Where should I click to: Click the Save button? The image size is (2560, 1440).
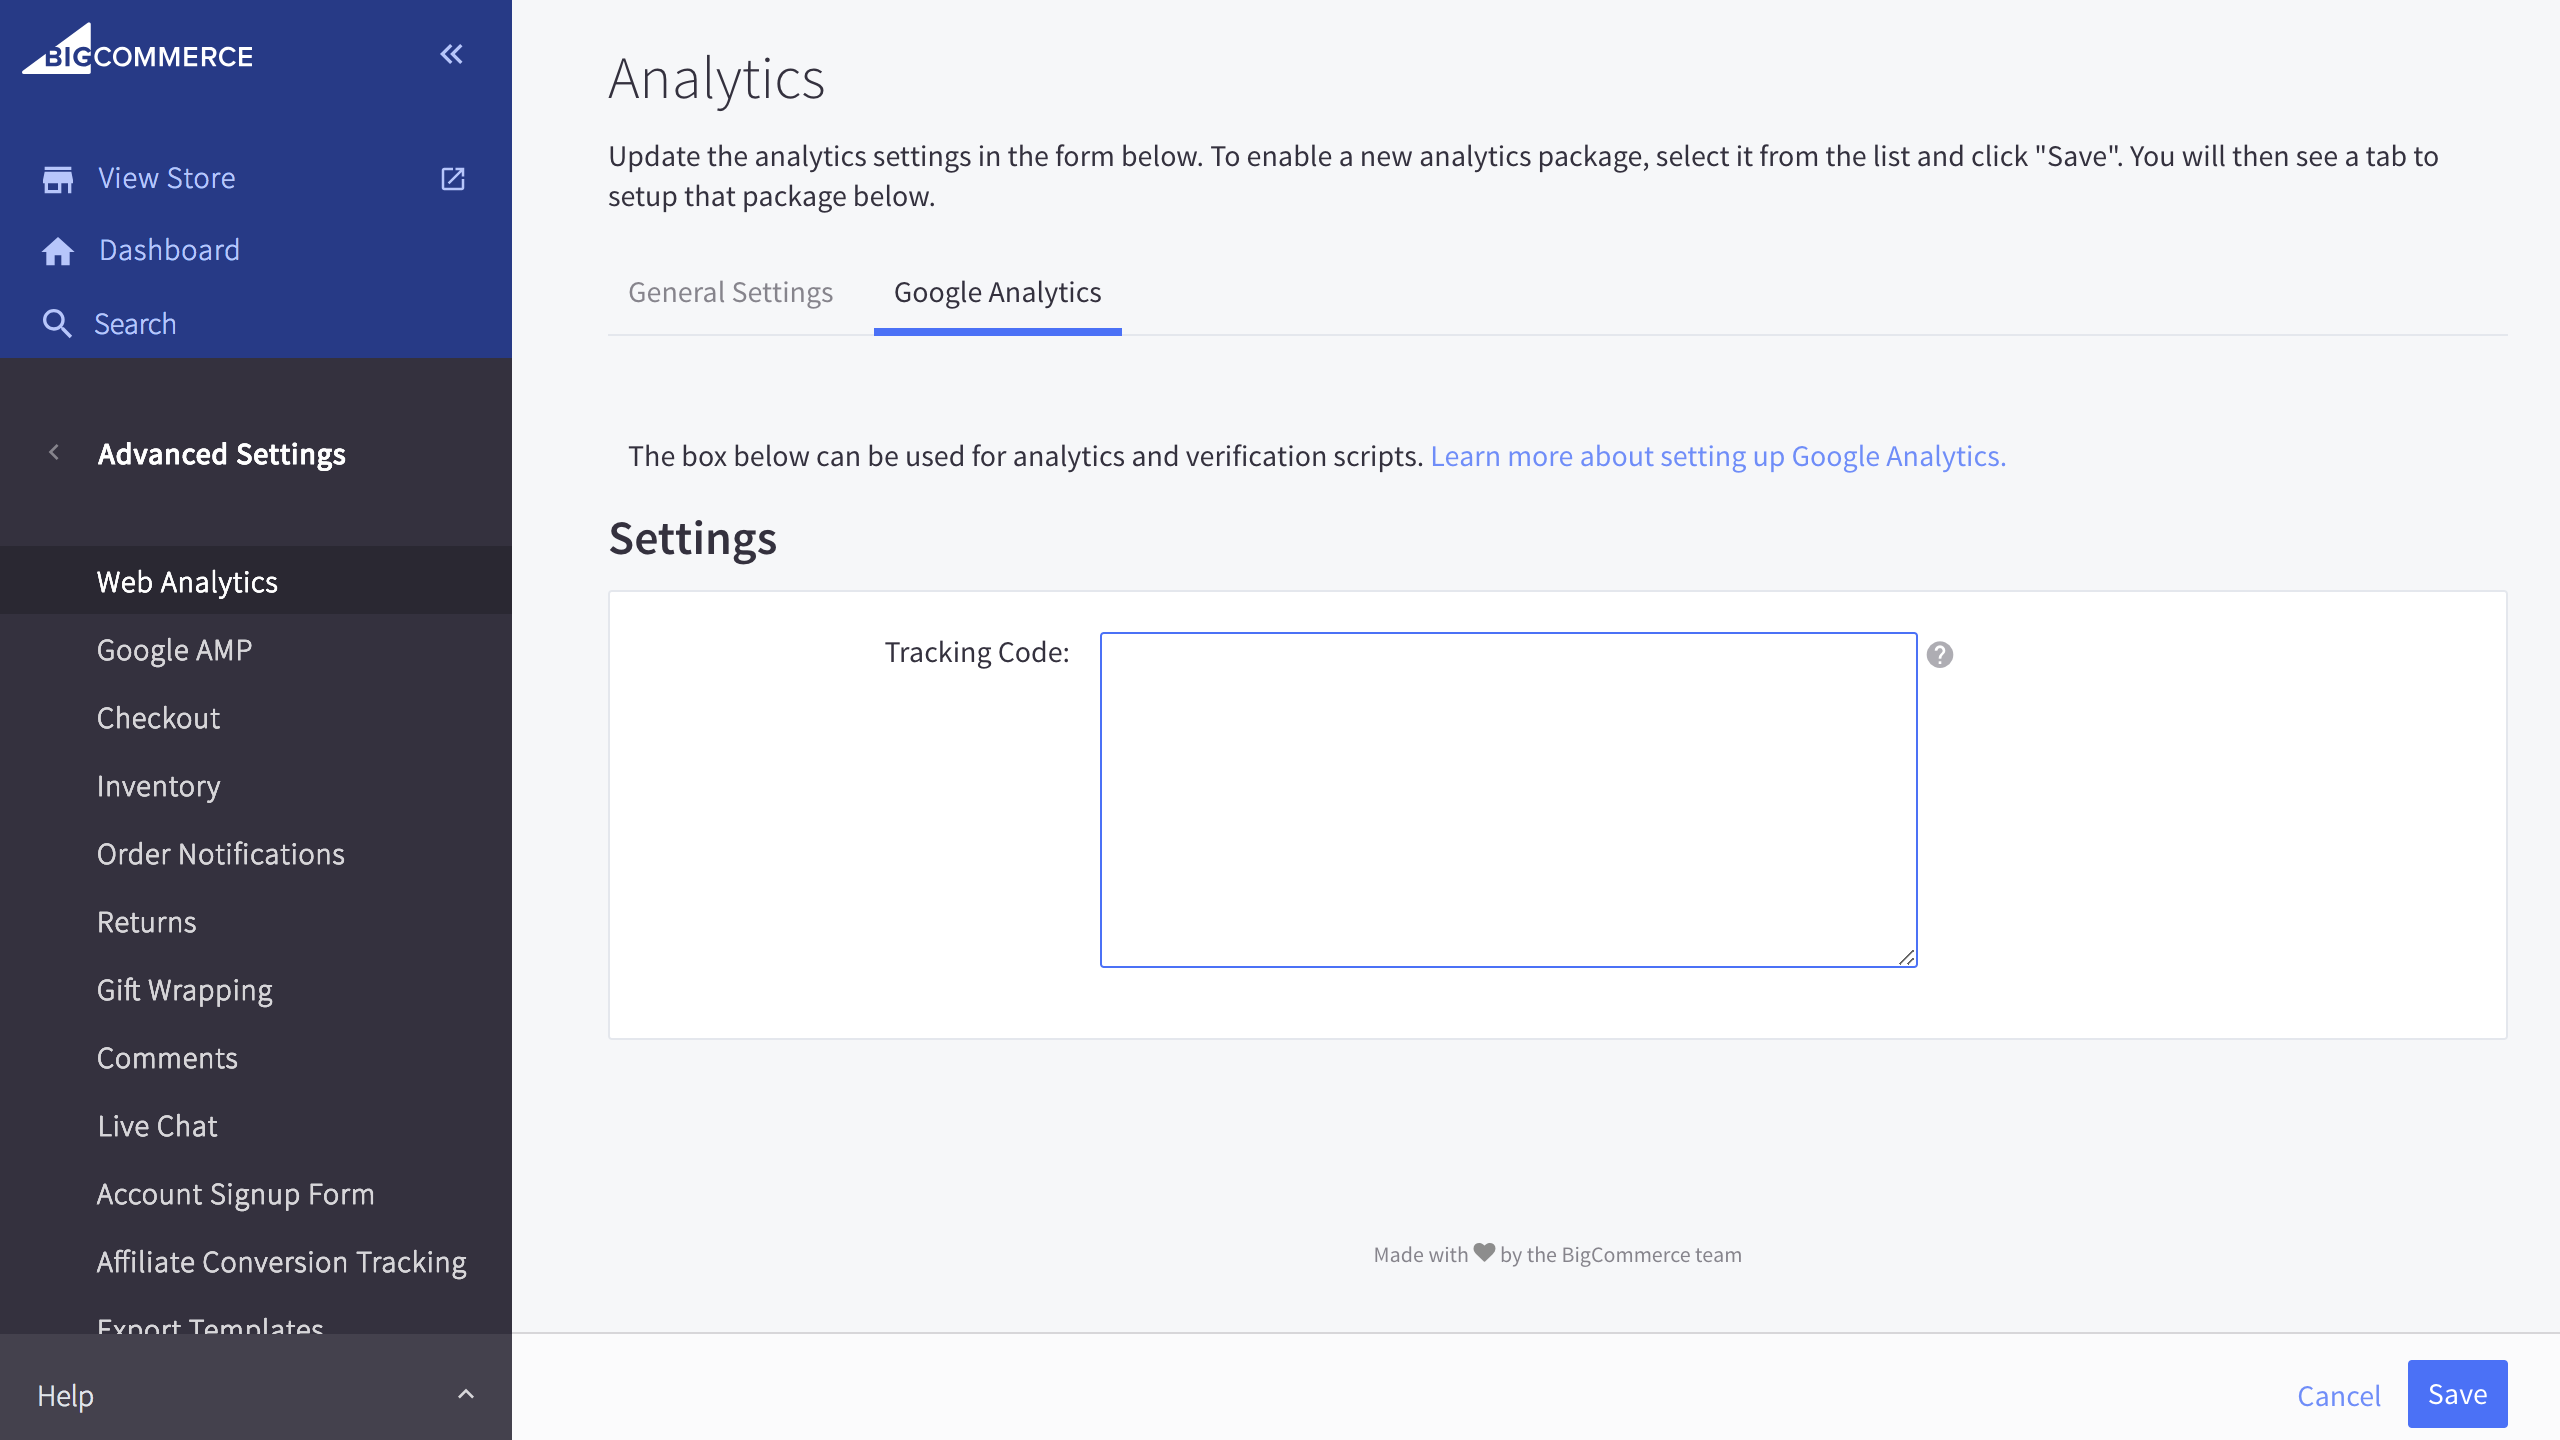(x=2456, y=1394)
